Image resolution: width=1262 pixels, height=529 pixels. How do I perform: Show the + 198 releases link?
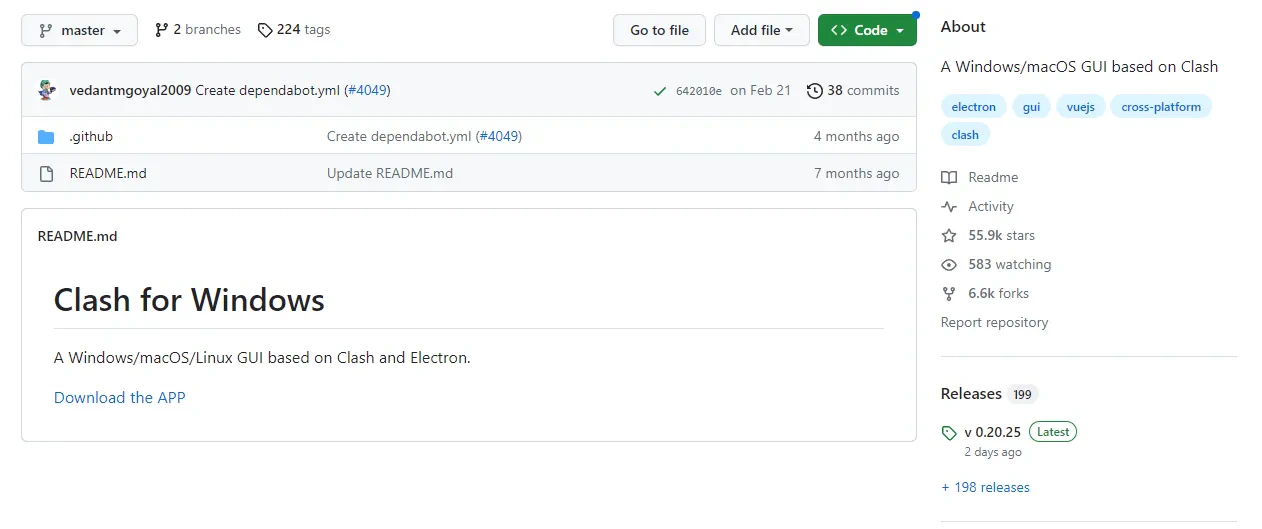coord(985,488)
